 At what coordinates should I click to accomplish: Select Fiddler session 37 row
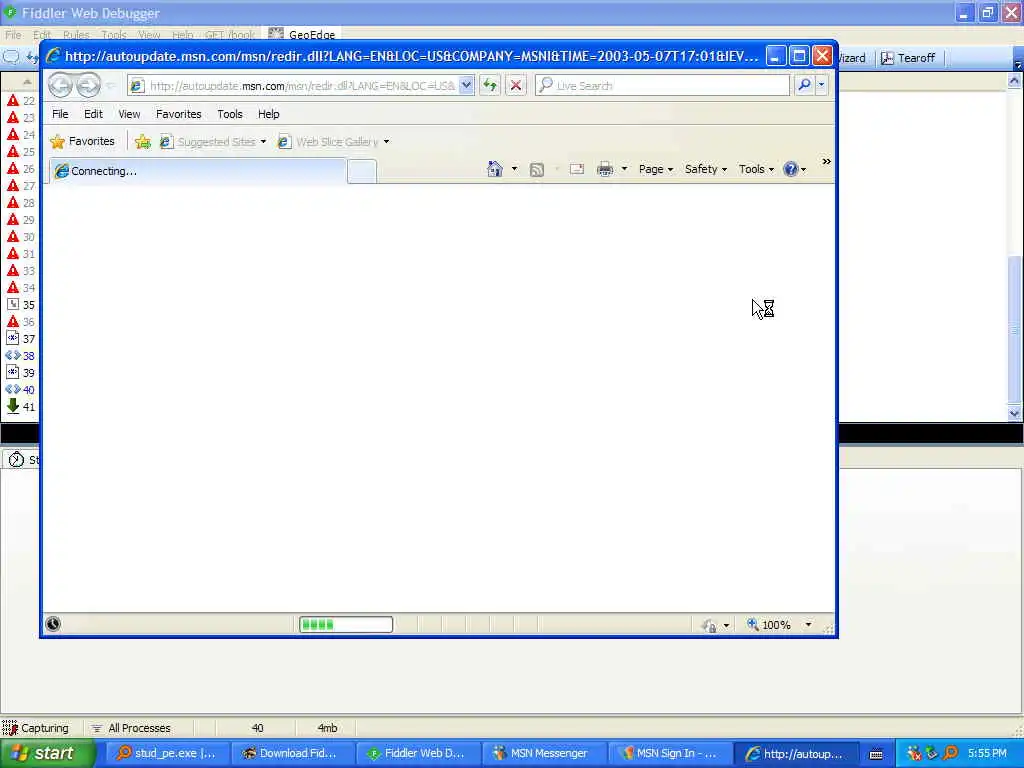click(x=21, y=338)
